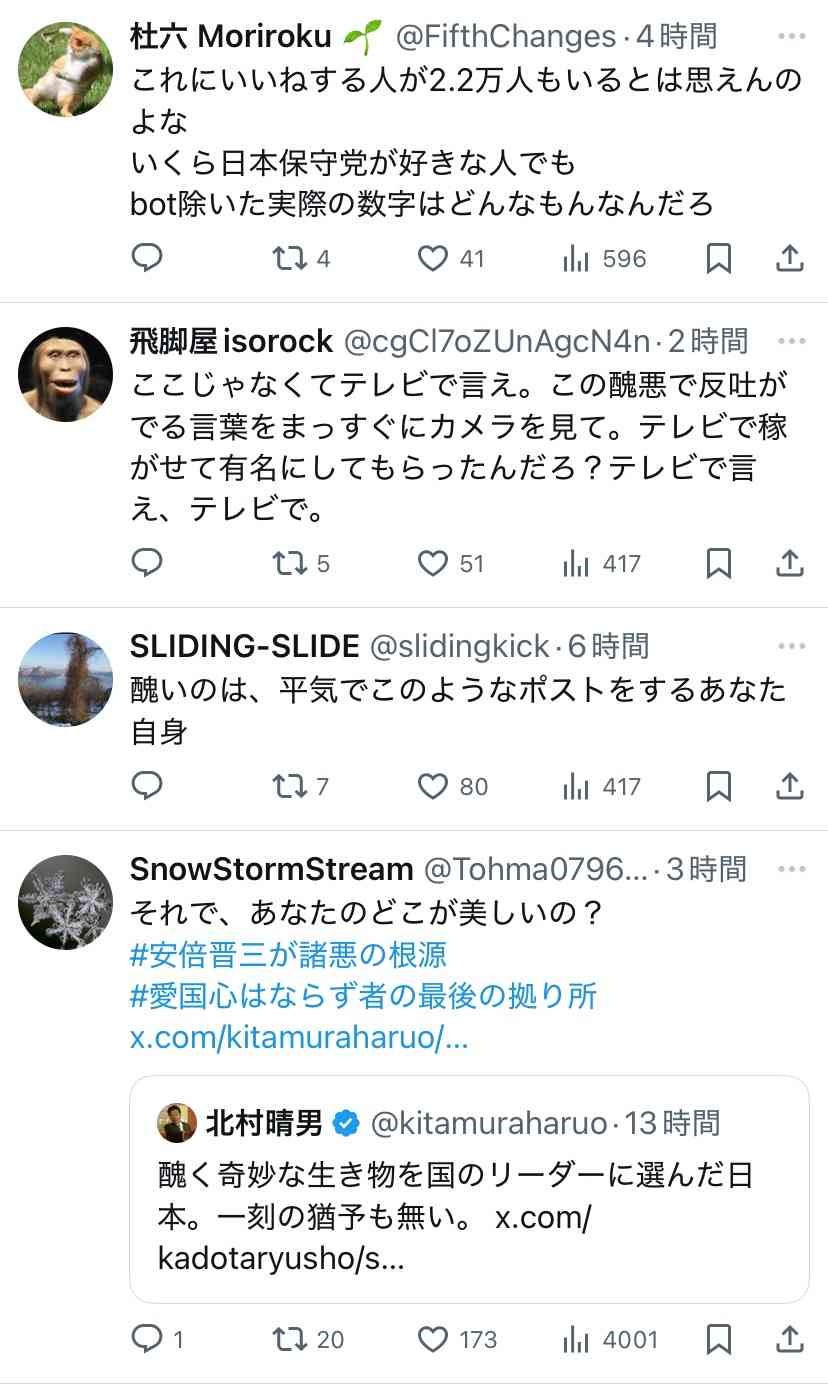Bookmark the SnowStormStream post
The height and width of the screenshot is (1385, 828).
click(x=718, y=1339)
